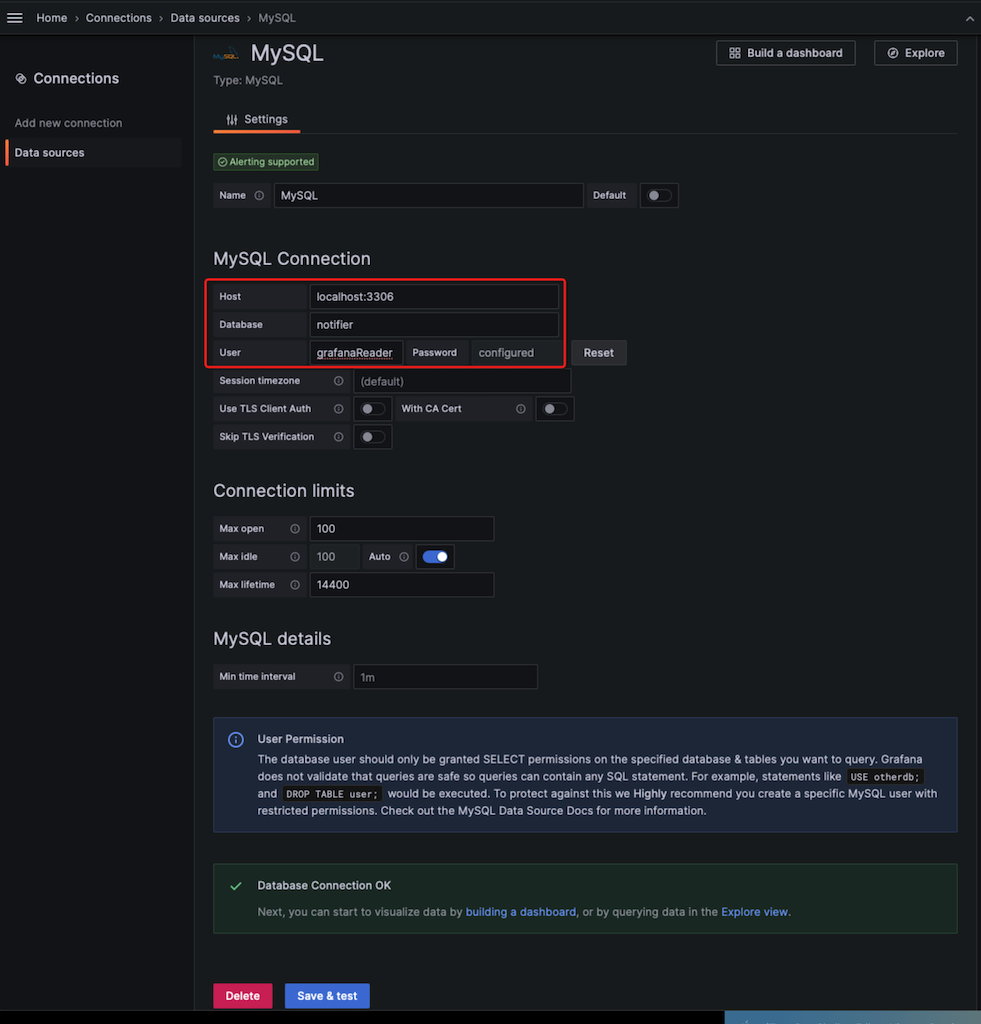The image size is (981, 1024).
Task: Click info icon beside Auto label
Action: (x=404, y=557)
